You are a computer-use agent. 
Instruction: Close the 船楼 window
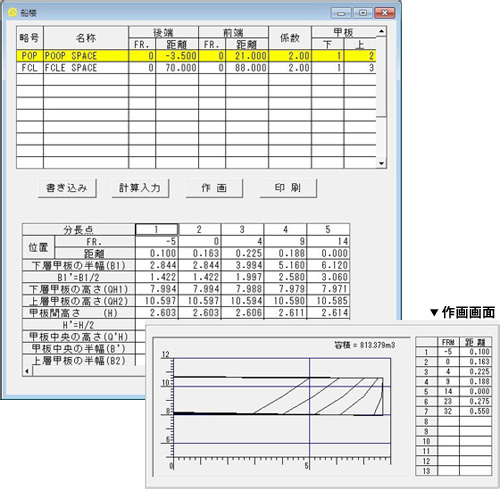pos(385,13)
